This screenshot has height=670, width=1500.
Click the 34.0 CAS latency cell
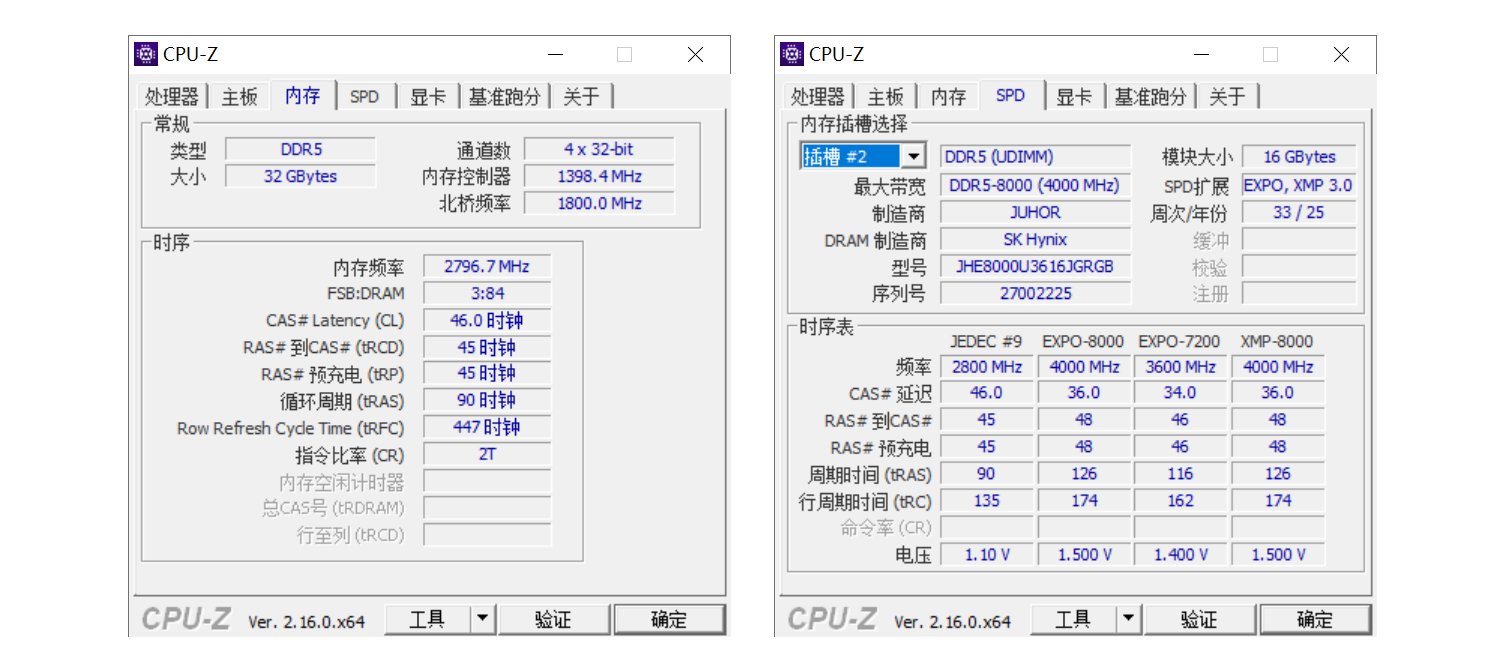click(1181, 394)
